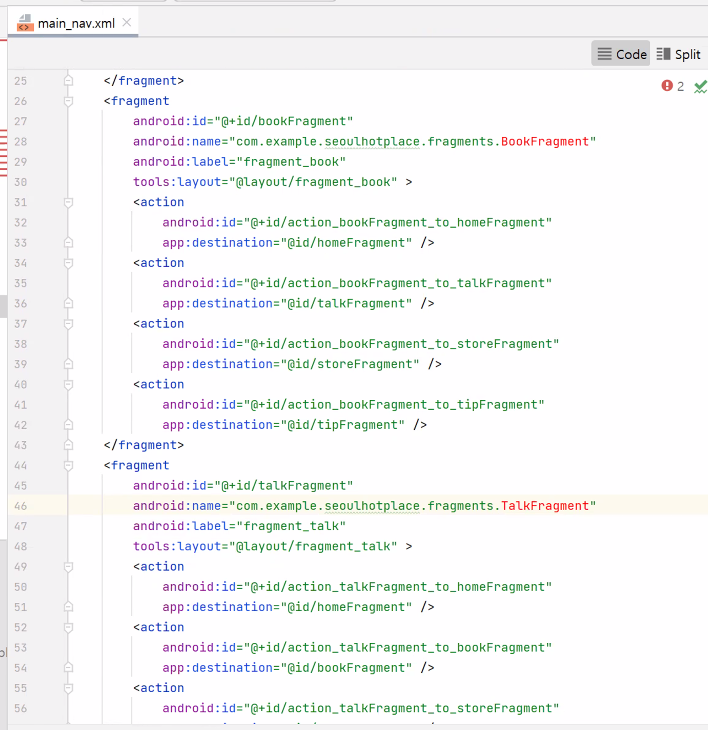Click action_talkFragment_to_storeFragment id
708x730 pixels.
(x=420, y=709)
